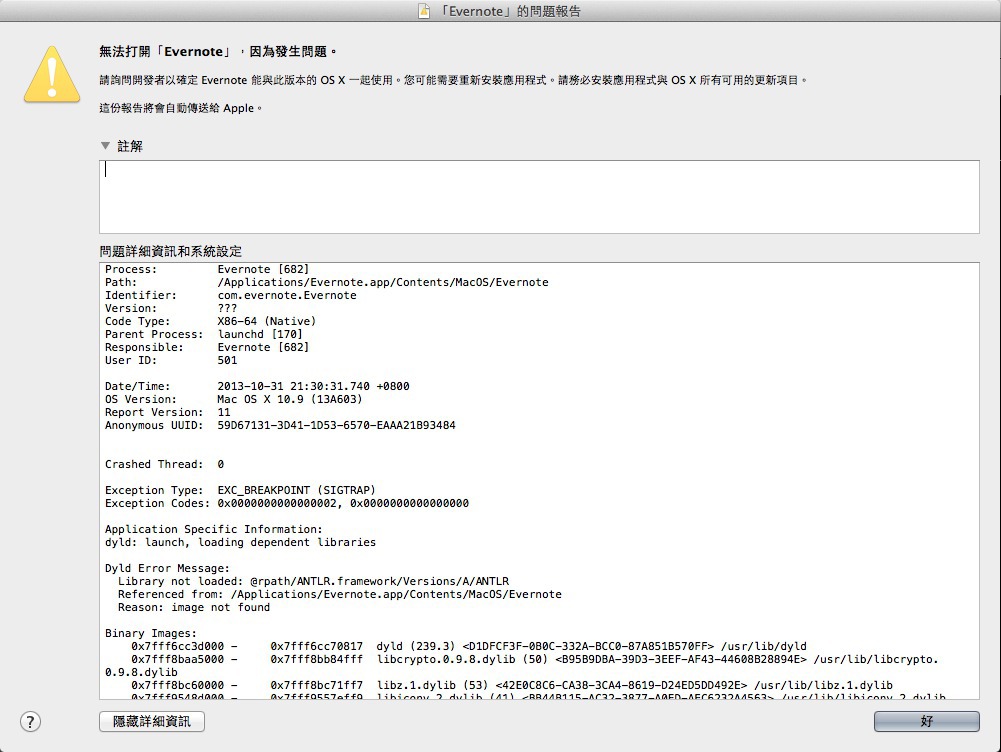Viewport: 1001px width, 752px height.
Task: Collapse the 註解 disclosure triangle
Action: point(105,146)
